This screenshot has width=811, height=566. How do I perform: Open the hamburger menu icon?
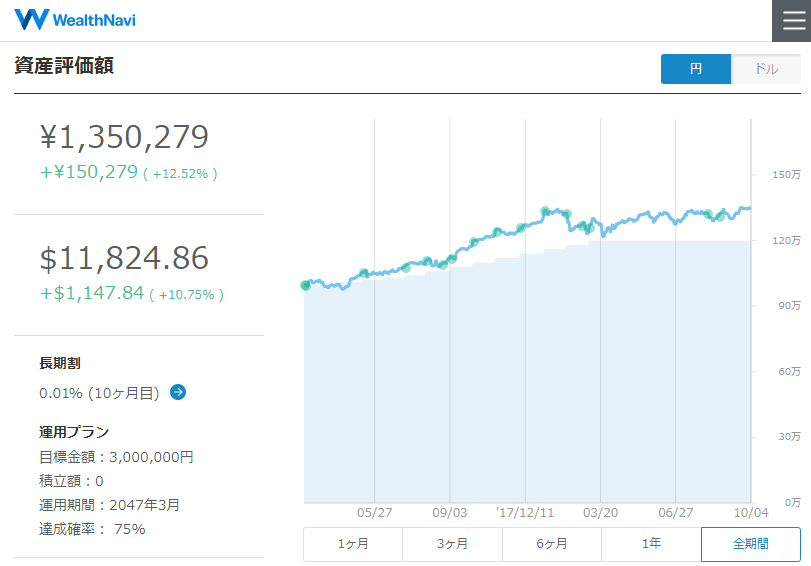click(x=792, y=21)
